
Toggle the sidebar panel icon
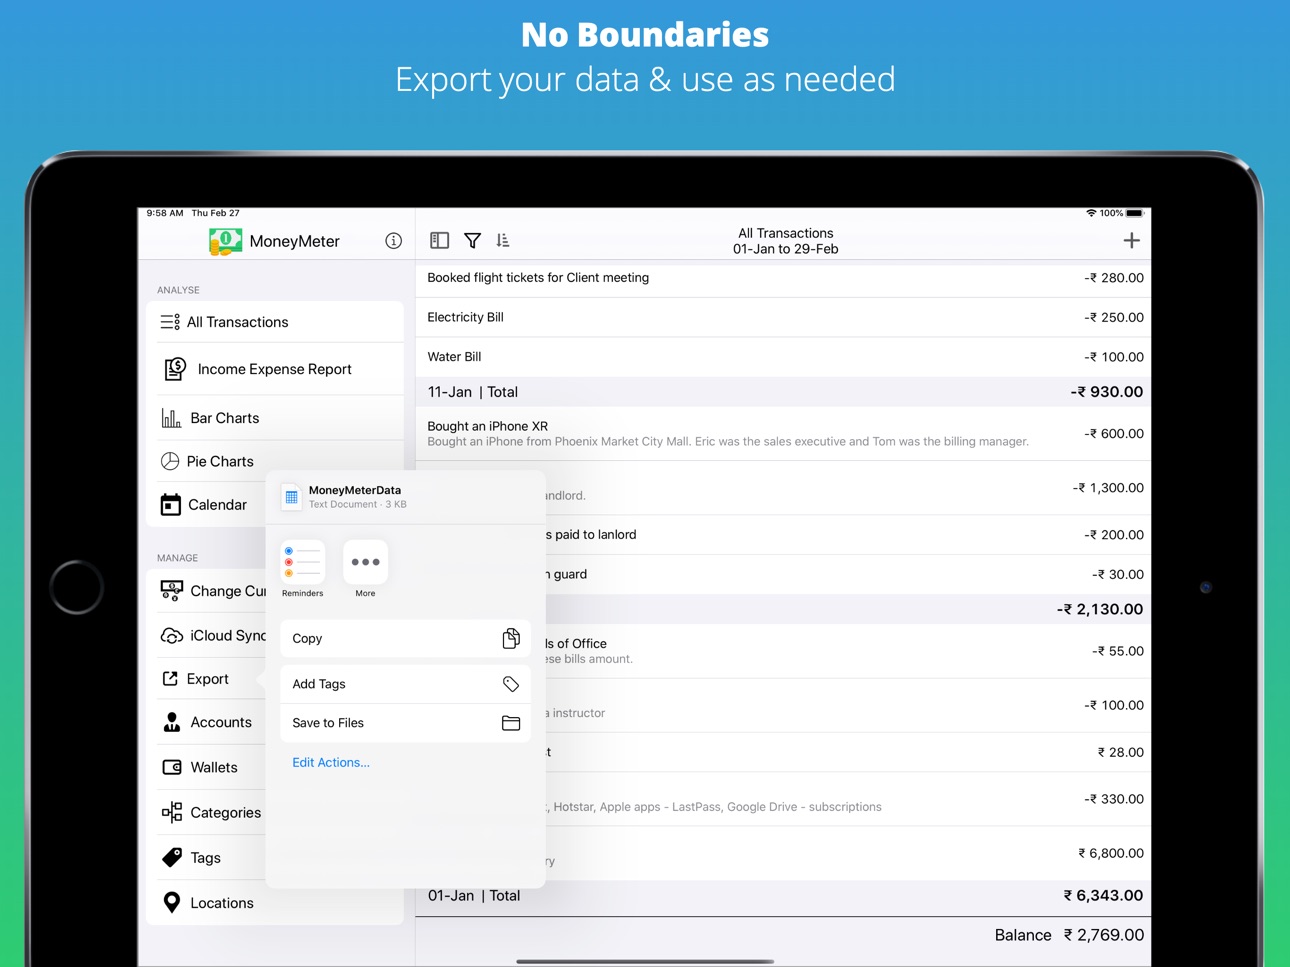pos(439,240)
